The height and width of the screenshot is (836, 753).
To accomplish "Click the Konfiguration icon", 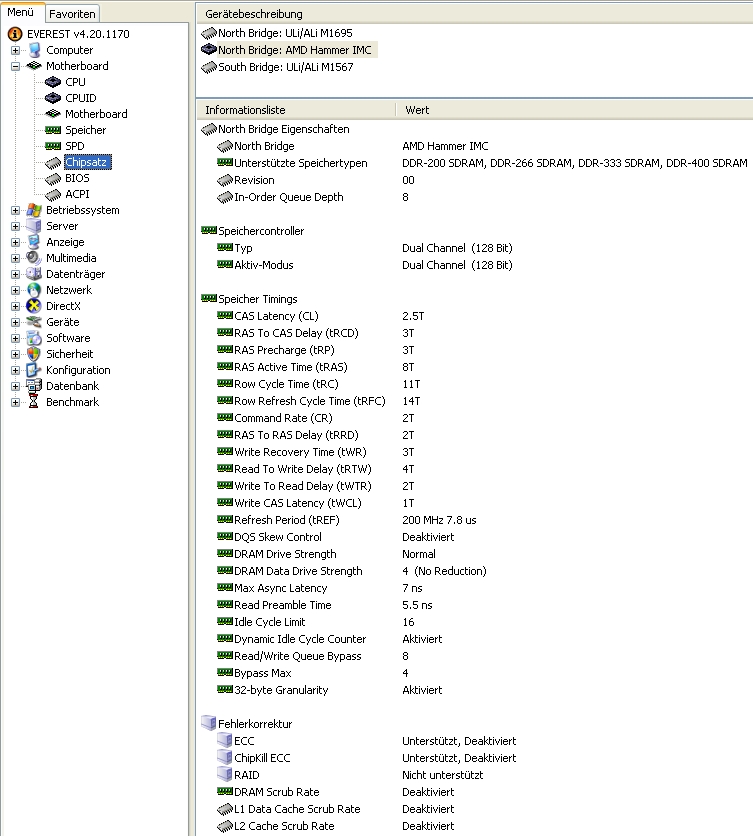I will 34,370.
